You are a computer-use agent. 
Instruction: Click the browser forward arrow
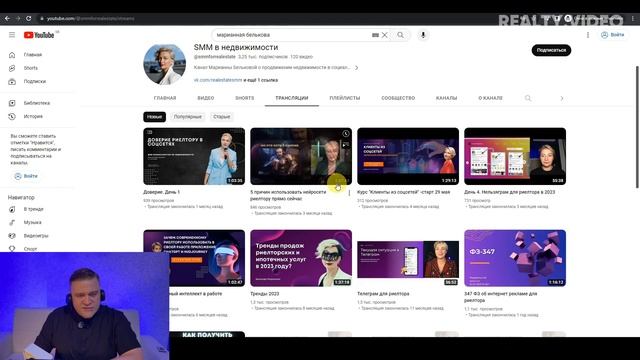[18, 18]
